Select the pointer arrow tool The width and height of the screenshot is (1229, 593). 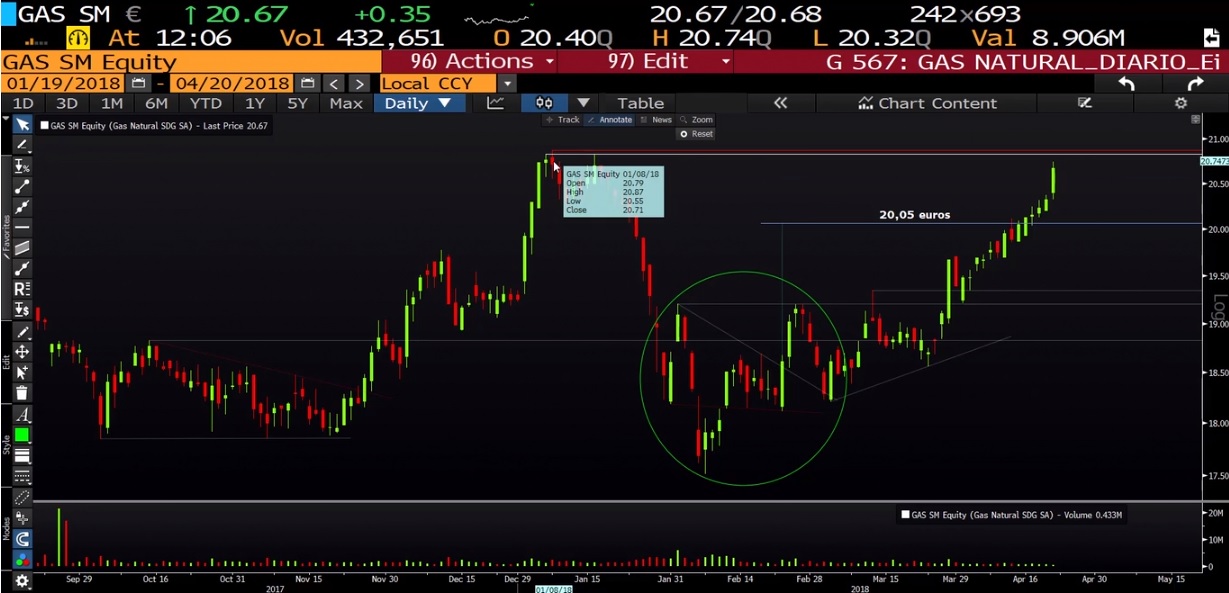click(x=21, y=124)
